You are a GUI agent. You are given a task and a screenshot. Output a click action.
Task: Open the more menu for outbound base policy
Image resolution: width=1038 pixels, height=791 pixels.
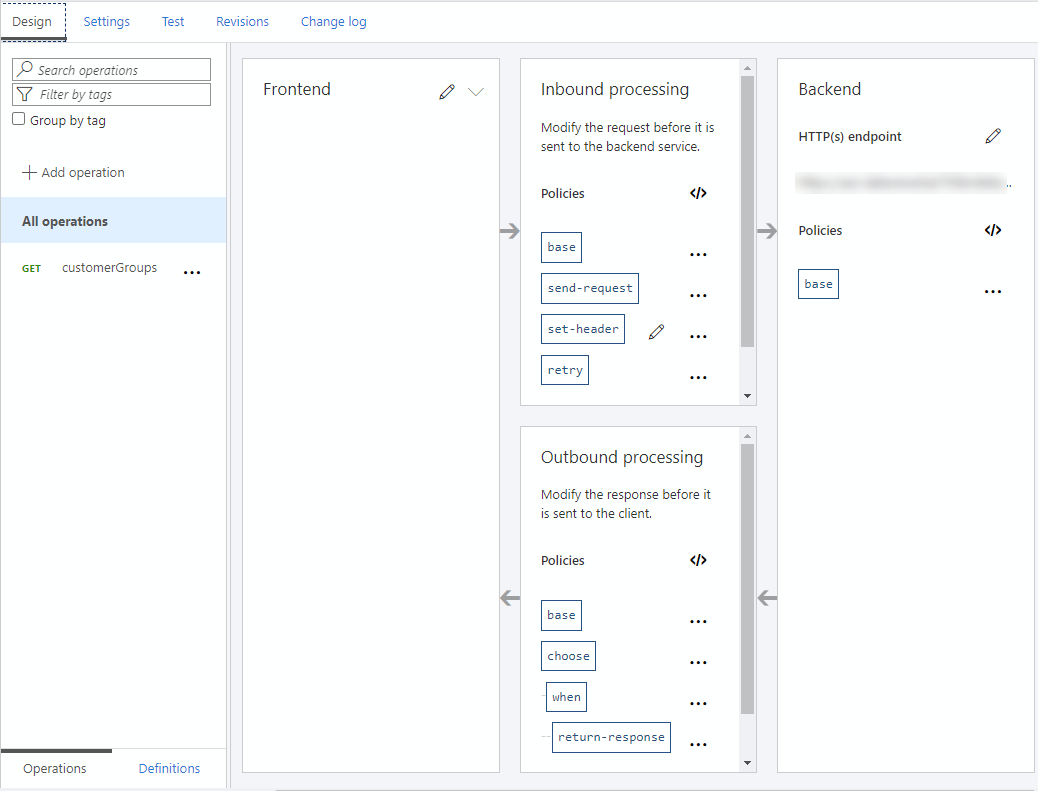[698, 622]
